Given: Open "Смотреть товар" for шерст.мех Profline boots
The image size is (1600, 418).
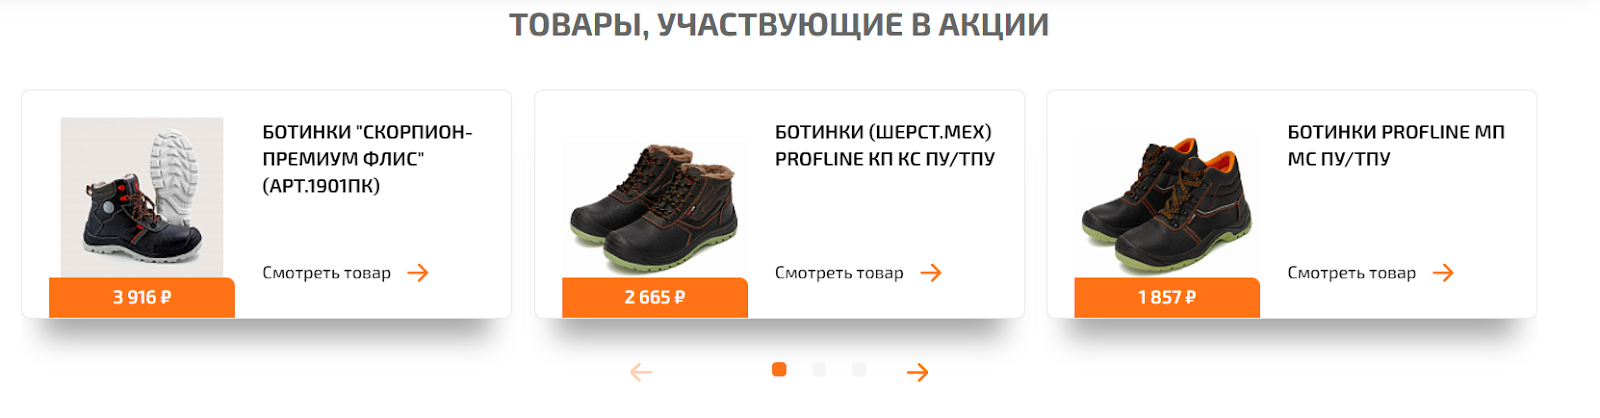Looking at the screenshot, I should (839, 273).
